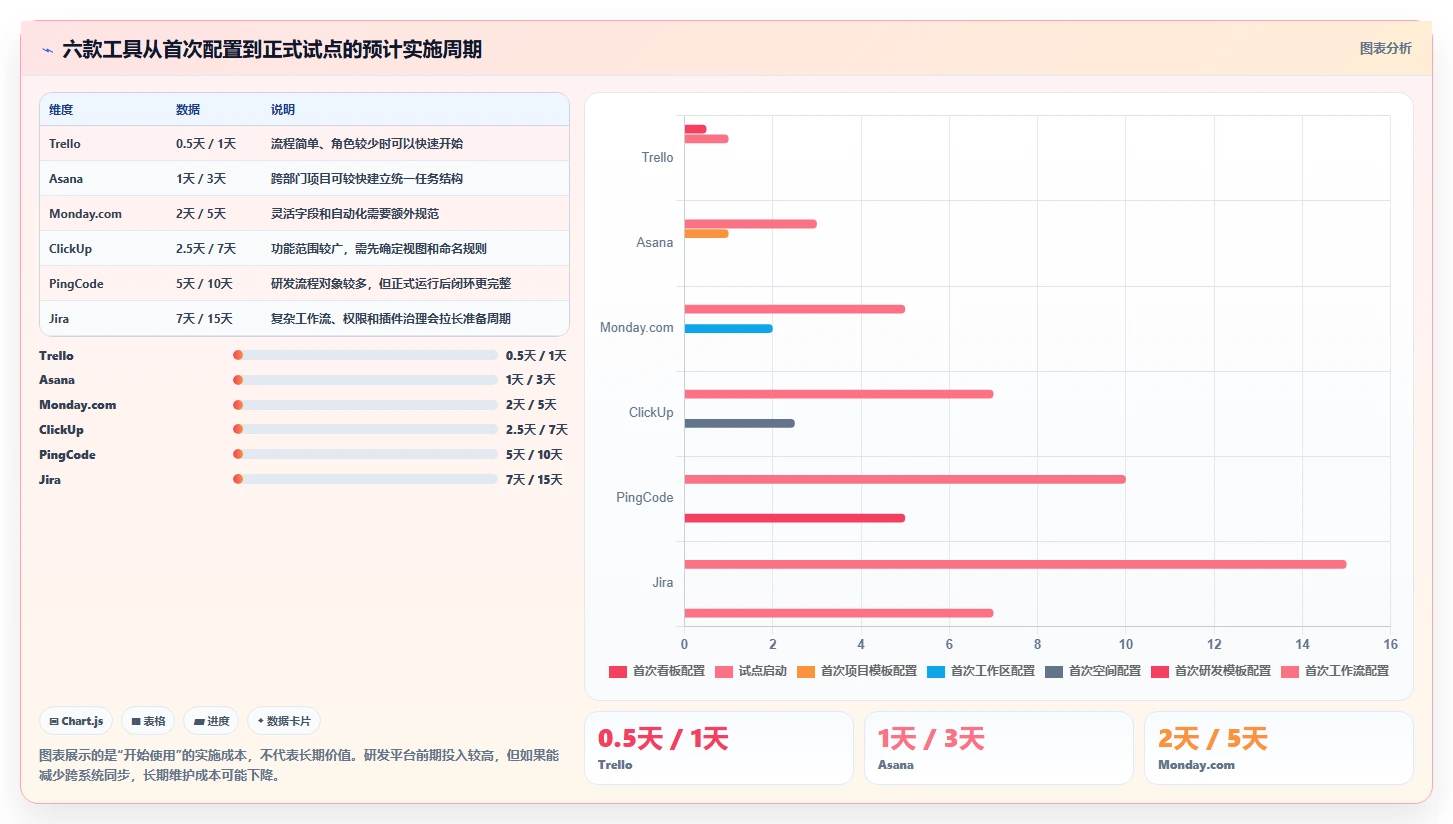Toggle the 首次看板配置 legend item
The image size is (1453, 824).
657,671
